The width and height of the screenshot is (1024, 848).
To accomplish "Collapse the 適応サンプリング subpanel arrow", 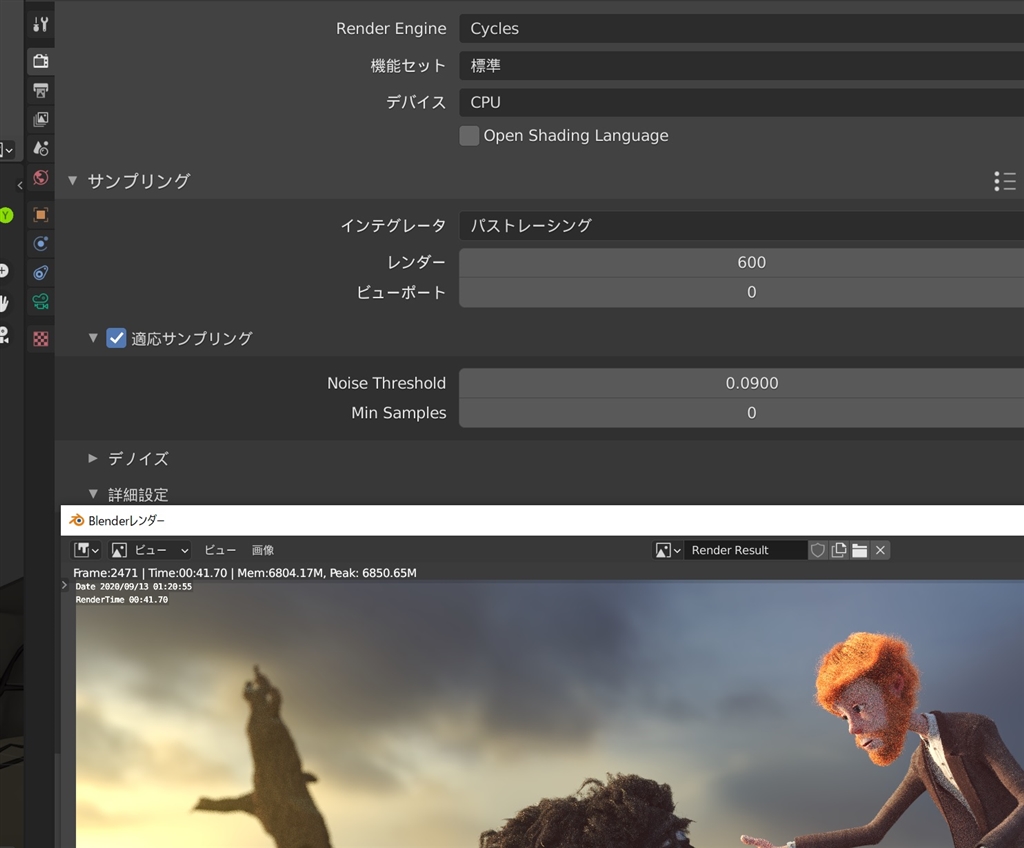I will (x=93, y=338).
